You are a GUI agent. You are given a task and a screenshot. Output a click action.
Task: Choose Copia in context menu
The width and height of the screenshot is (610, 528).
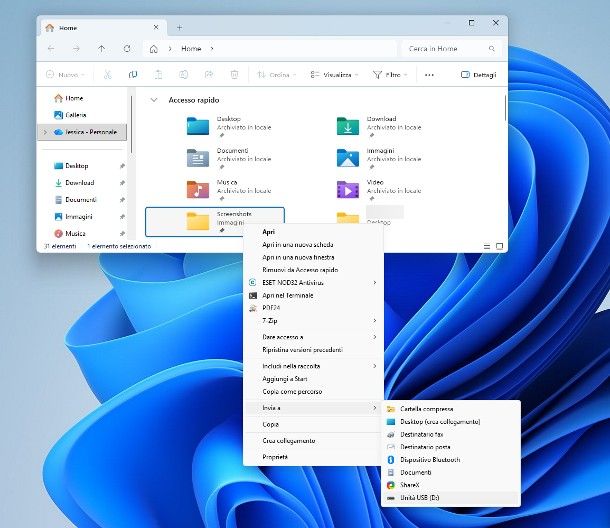click(313, 425)
